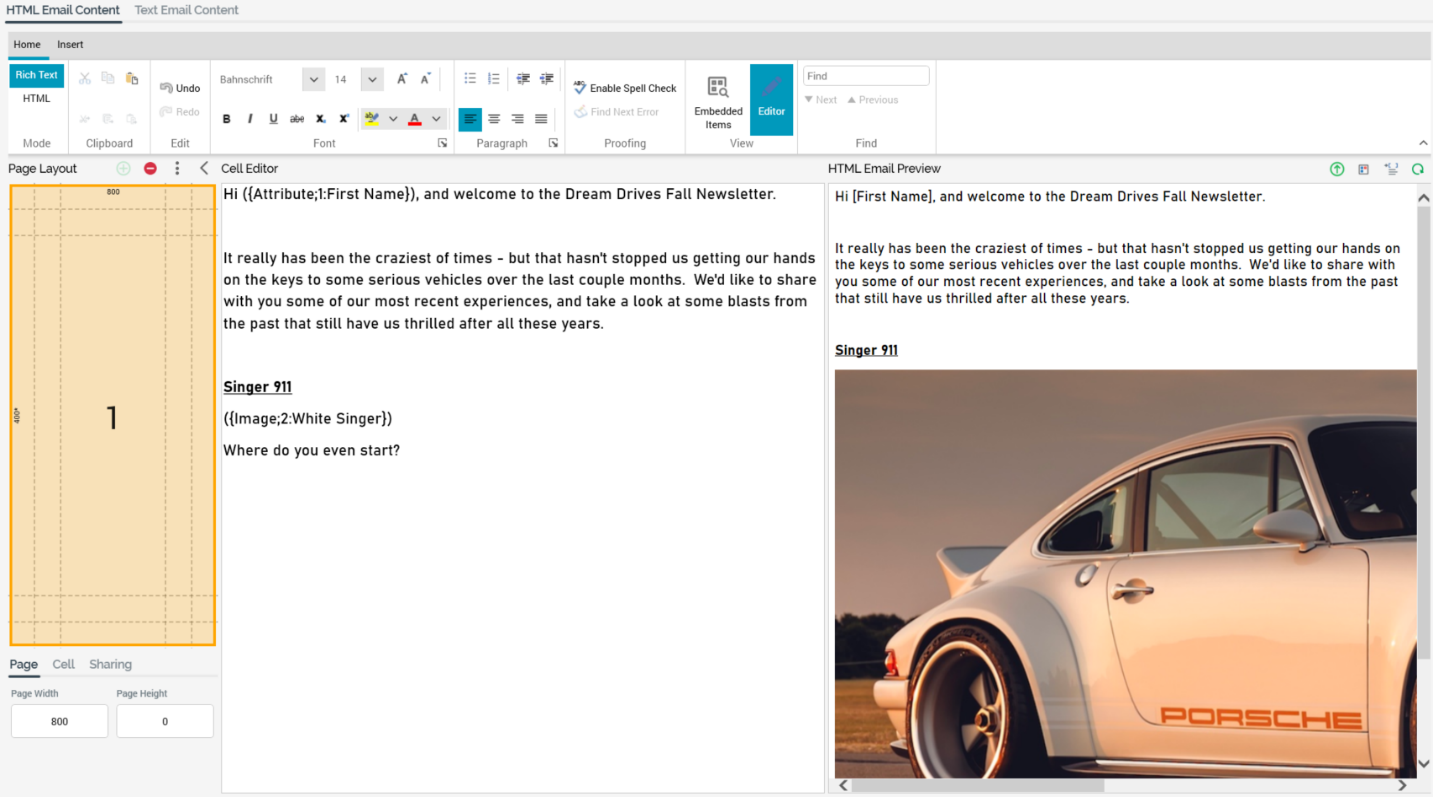Image resolution: width=1433 pixels, height=797 pixels.
Task: Click Enable Spell Check
Action: tap(625, 88)
